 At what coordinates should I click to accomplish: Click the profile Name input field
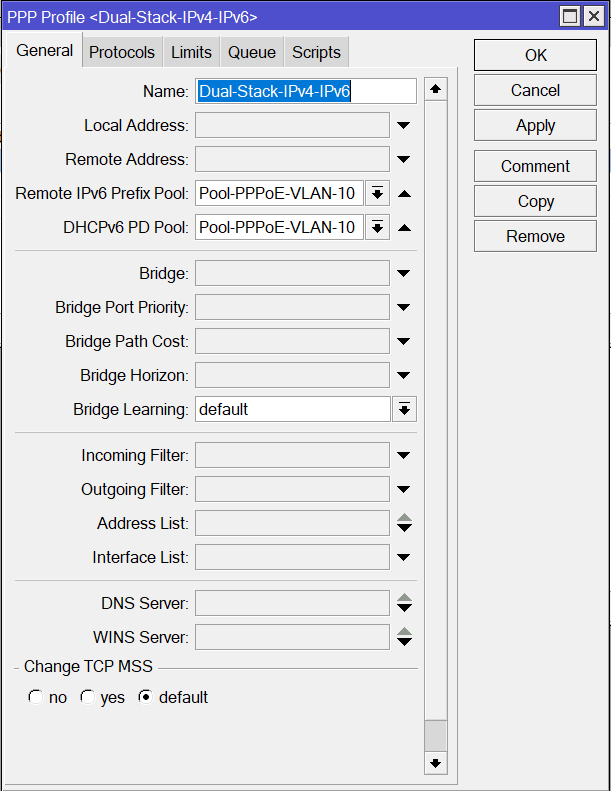[305, 92]
